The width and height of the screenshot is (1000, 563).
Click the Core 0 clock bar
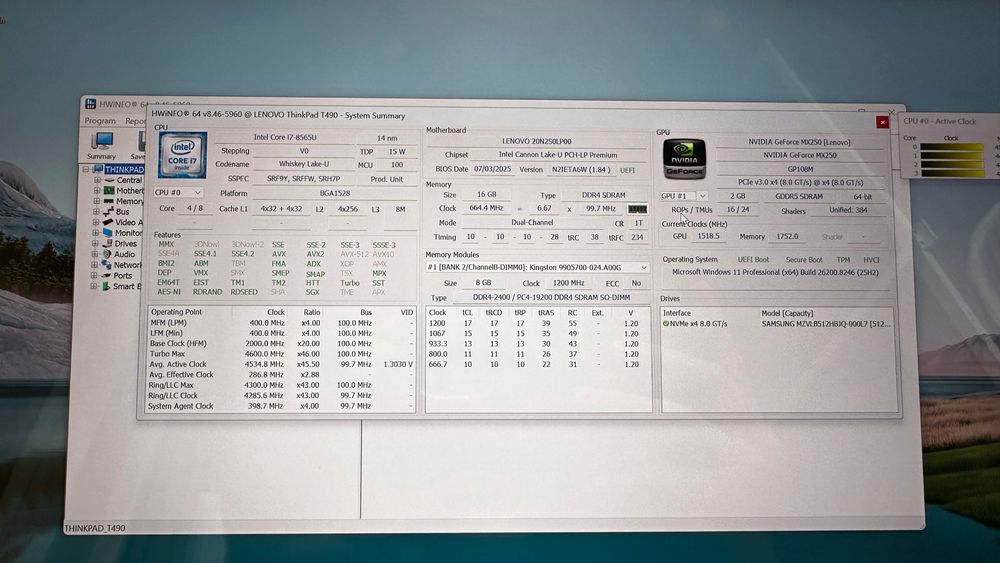click(x=952, y=147)
